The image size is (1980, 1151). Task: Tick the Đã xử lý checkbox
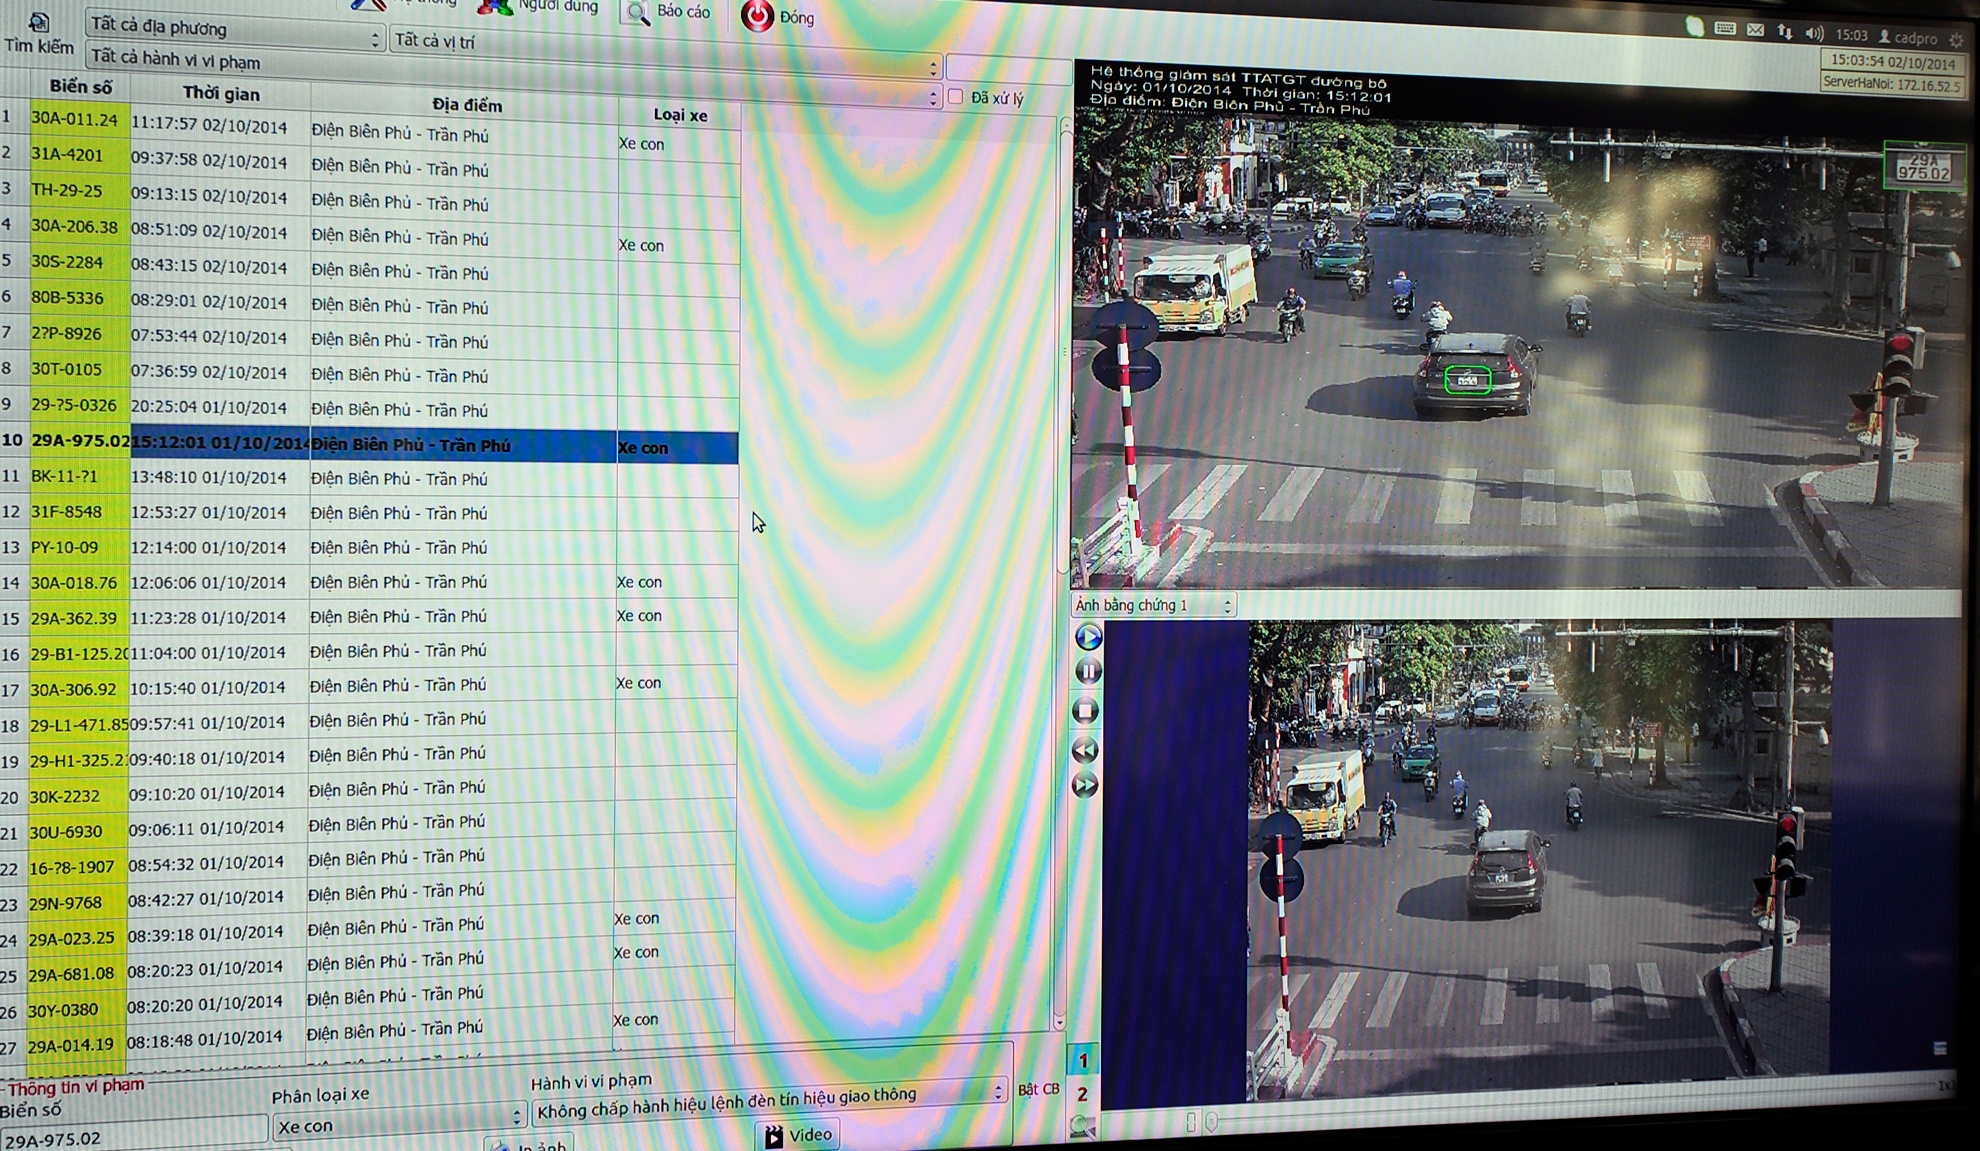955,97
